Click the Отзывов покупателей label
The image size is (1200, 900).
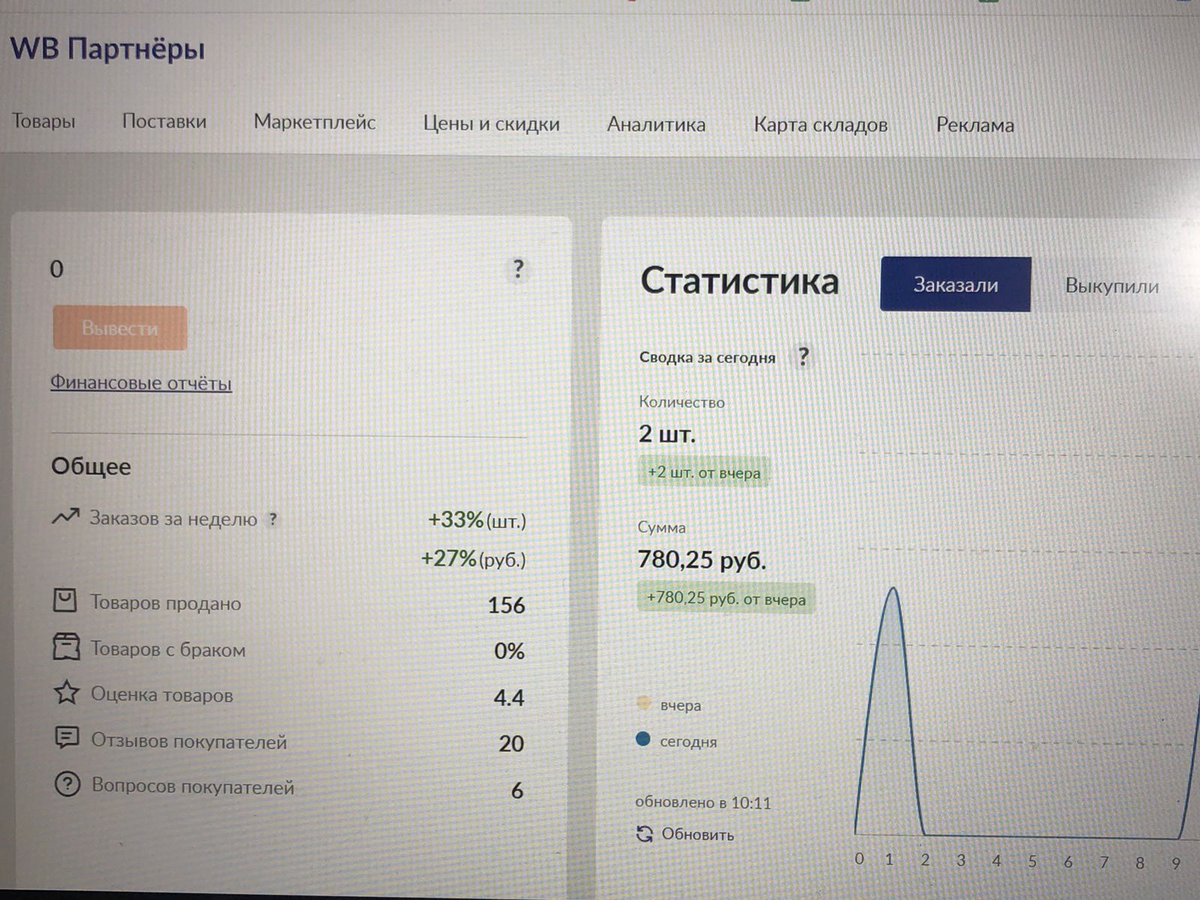coord(189,741)
